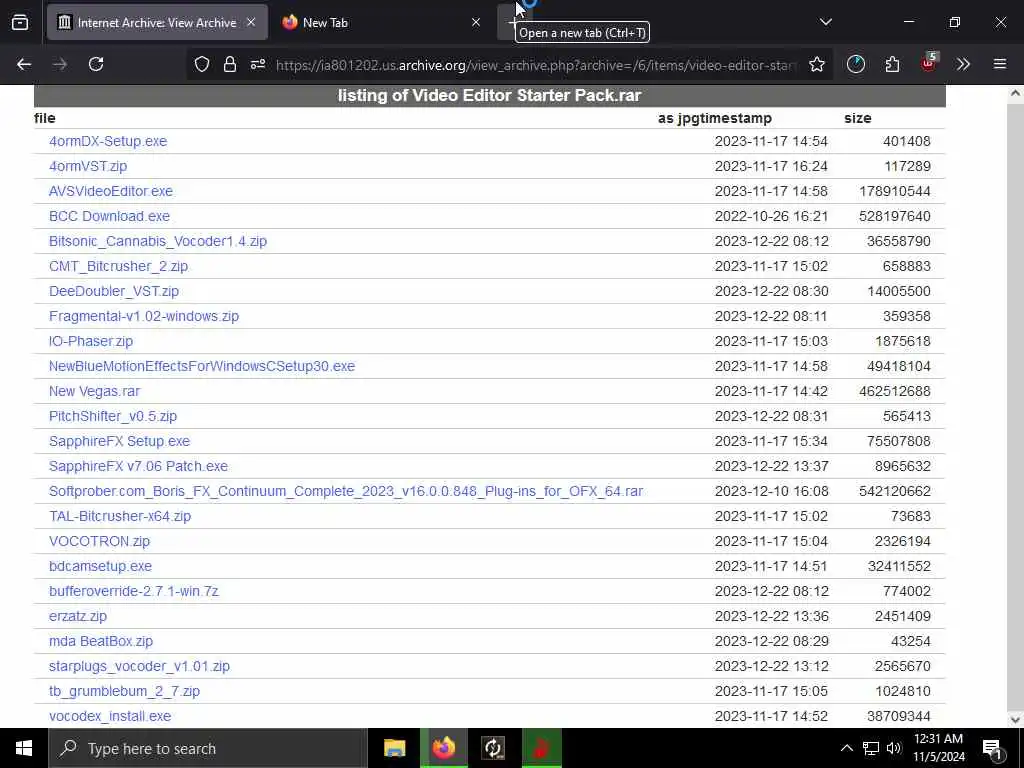
Task: Select the size value 542120662
Action: pyautogui.click(x=895, y=491)
